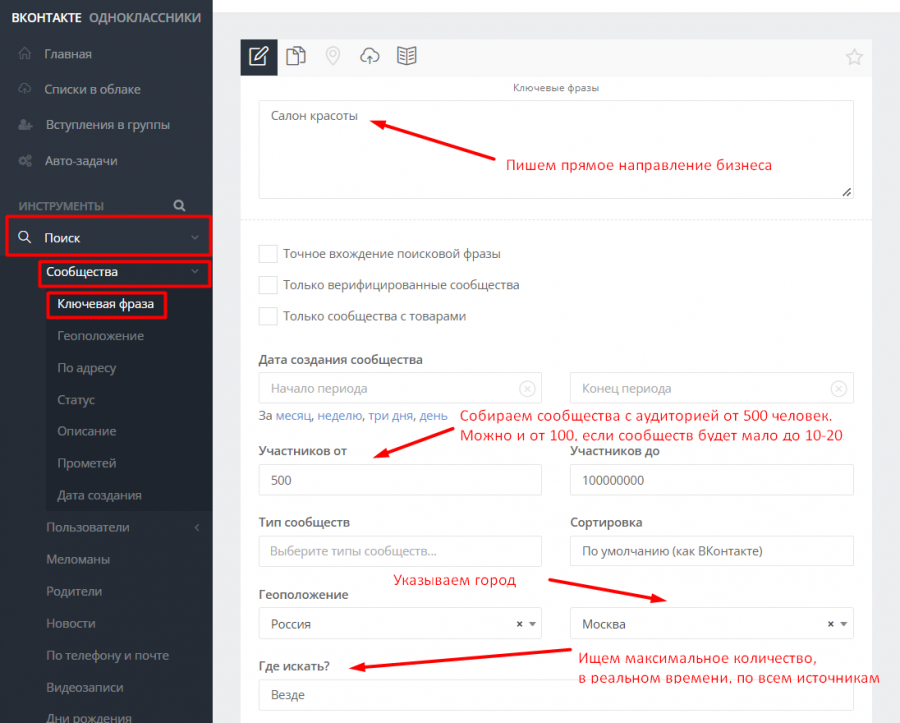
Task: Select Описание search option
Action: pyautogui.click(x=87, y=431)
